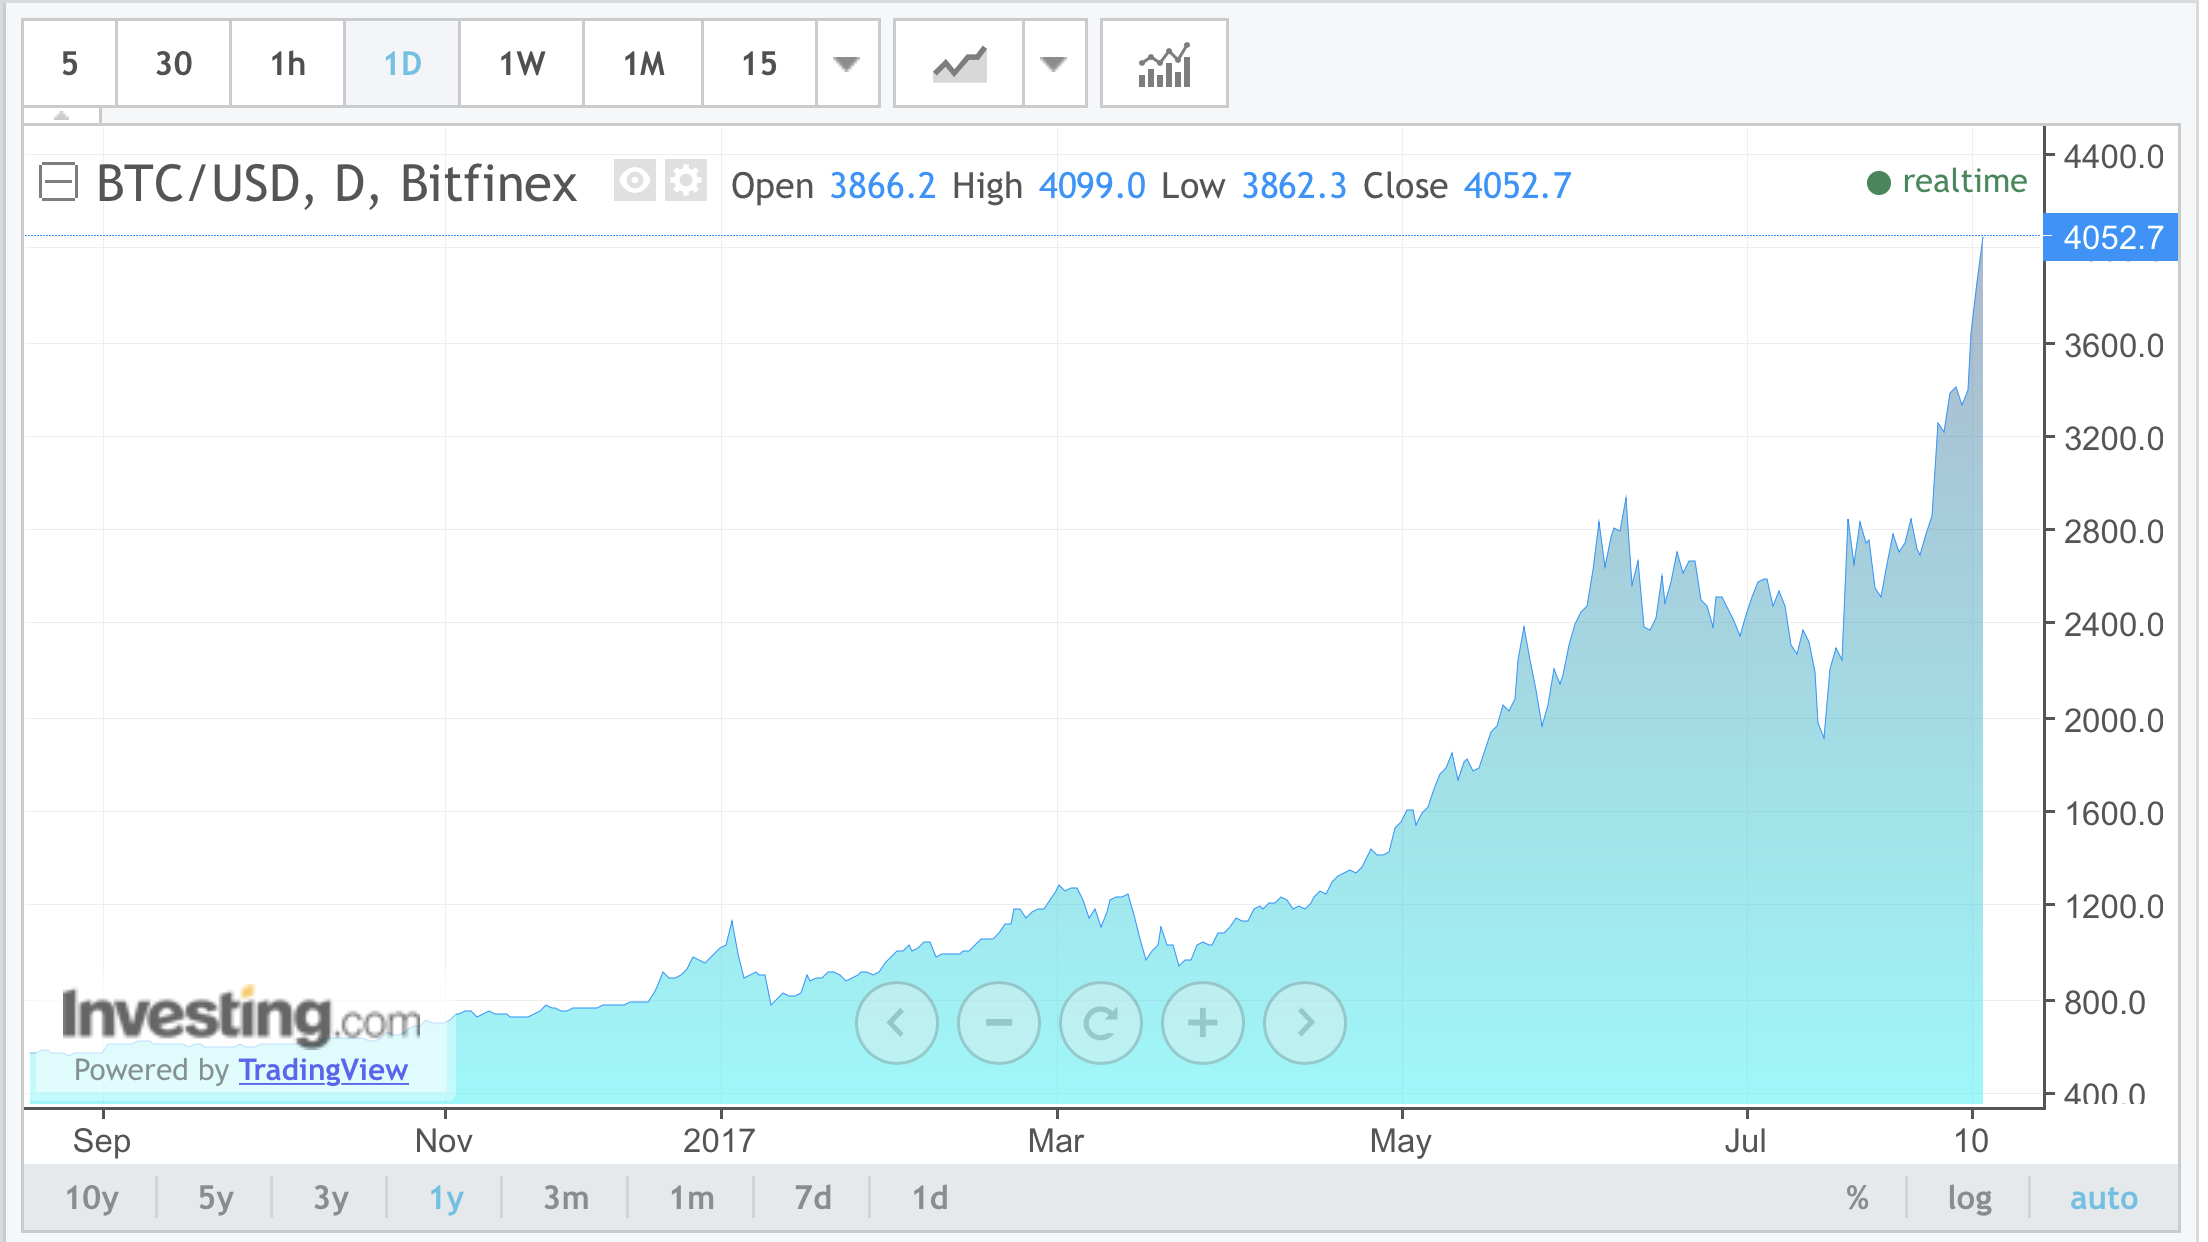Click the May label on time axis
2208x1242 pixels.
click(x=1400, y=1141)
